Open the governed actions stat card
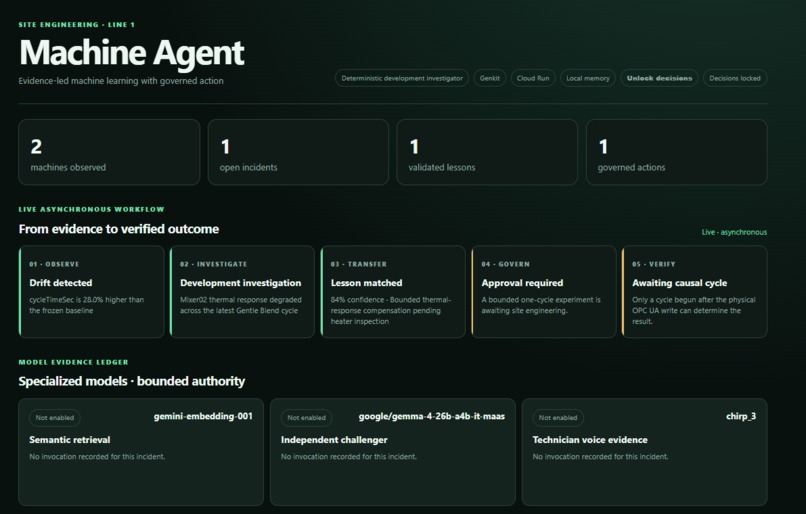Viewport: 806px width, 514px height. pos(676,152)
